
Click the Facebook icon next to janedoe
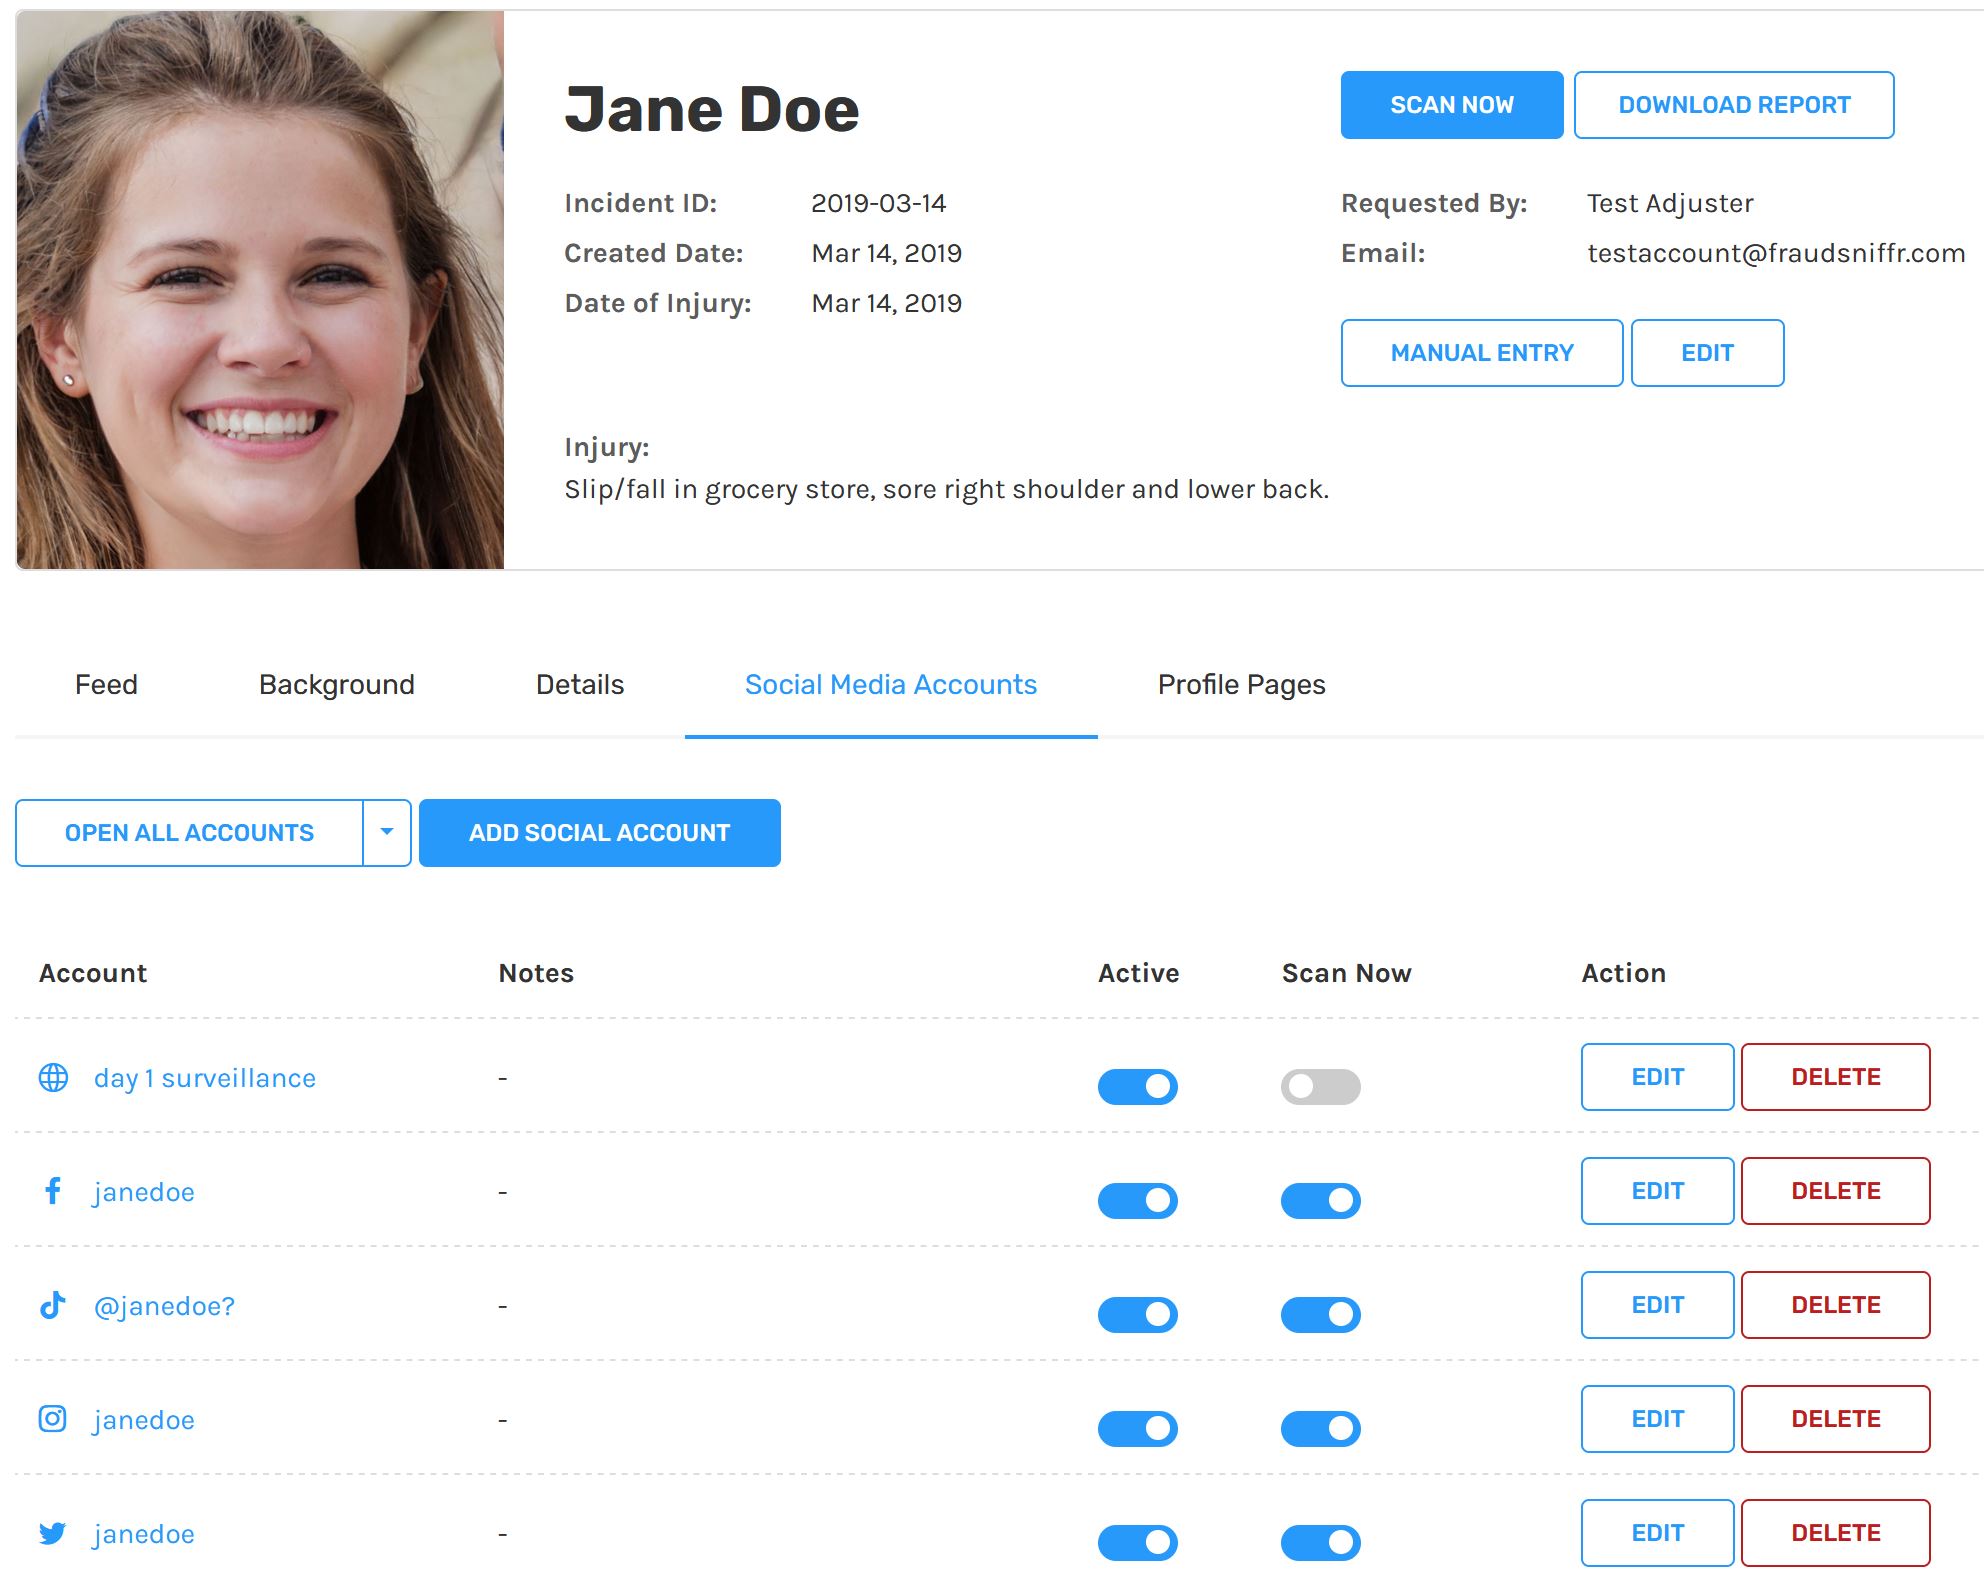(53, 1191)
